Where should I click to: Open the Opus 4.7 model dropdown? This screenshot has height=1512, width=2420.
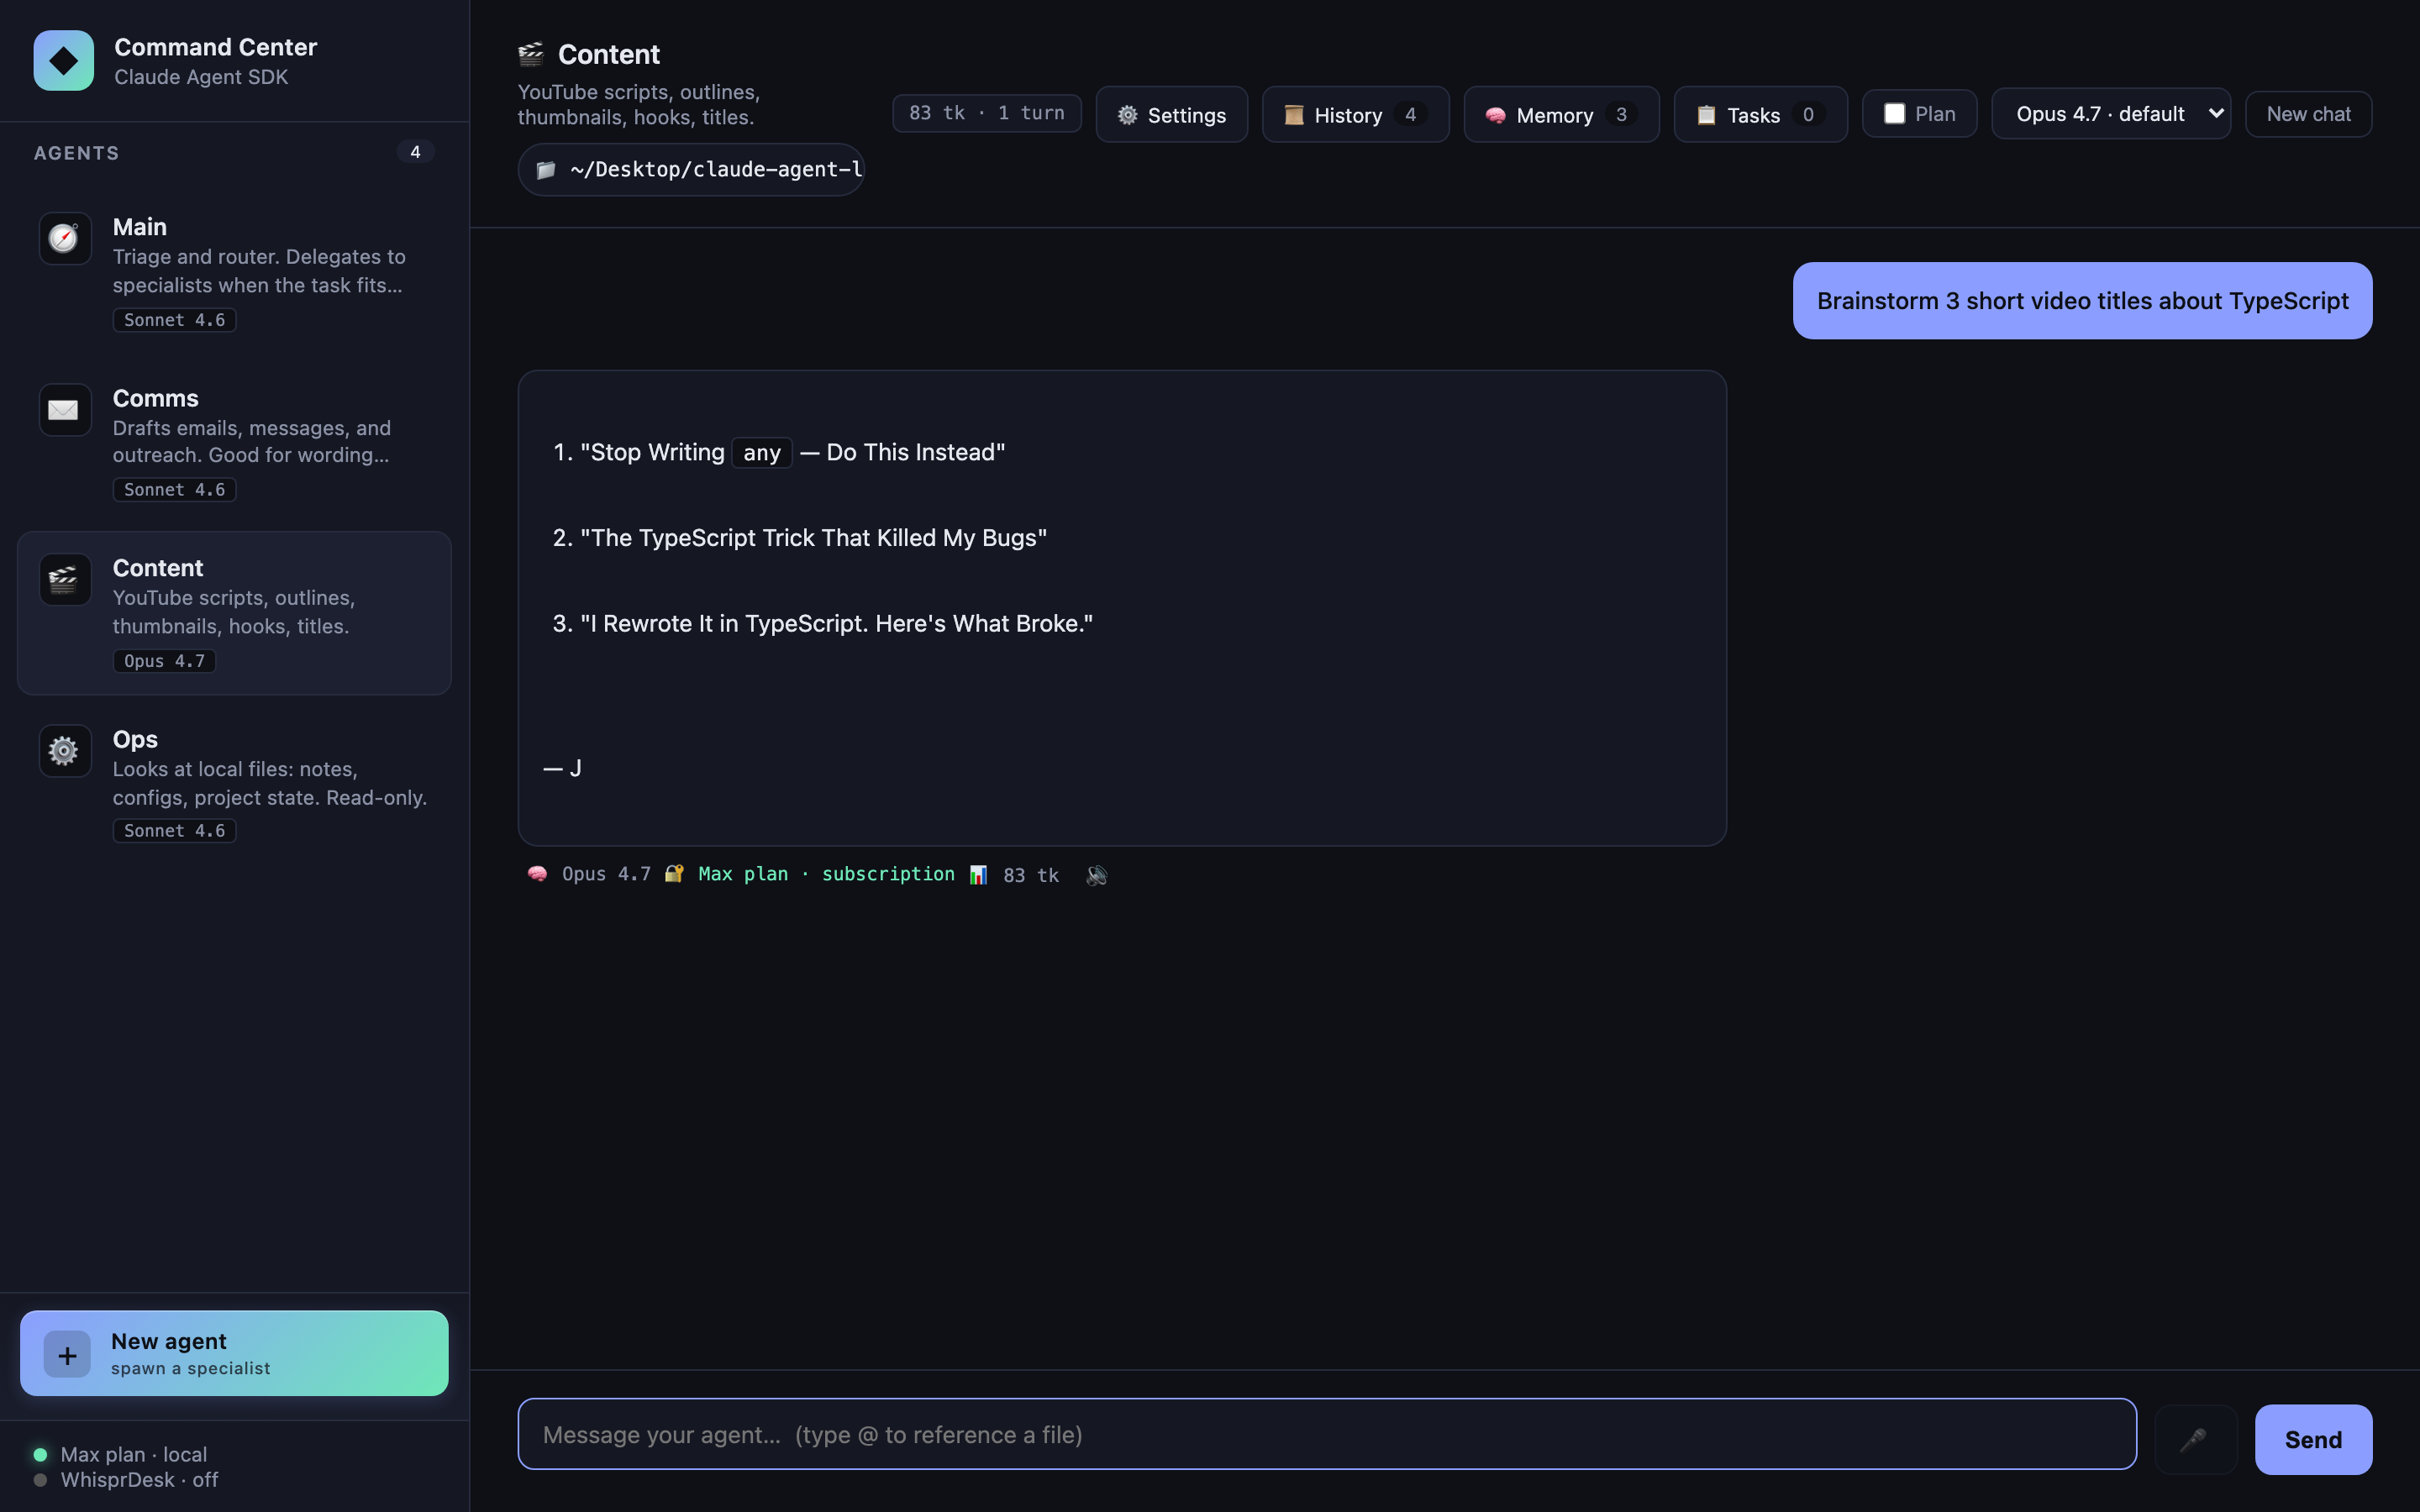(2111, 113)
